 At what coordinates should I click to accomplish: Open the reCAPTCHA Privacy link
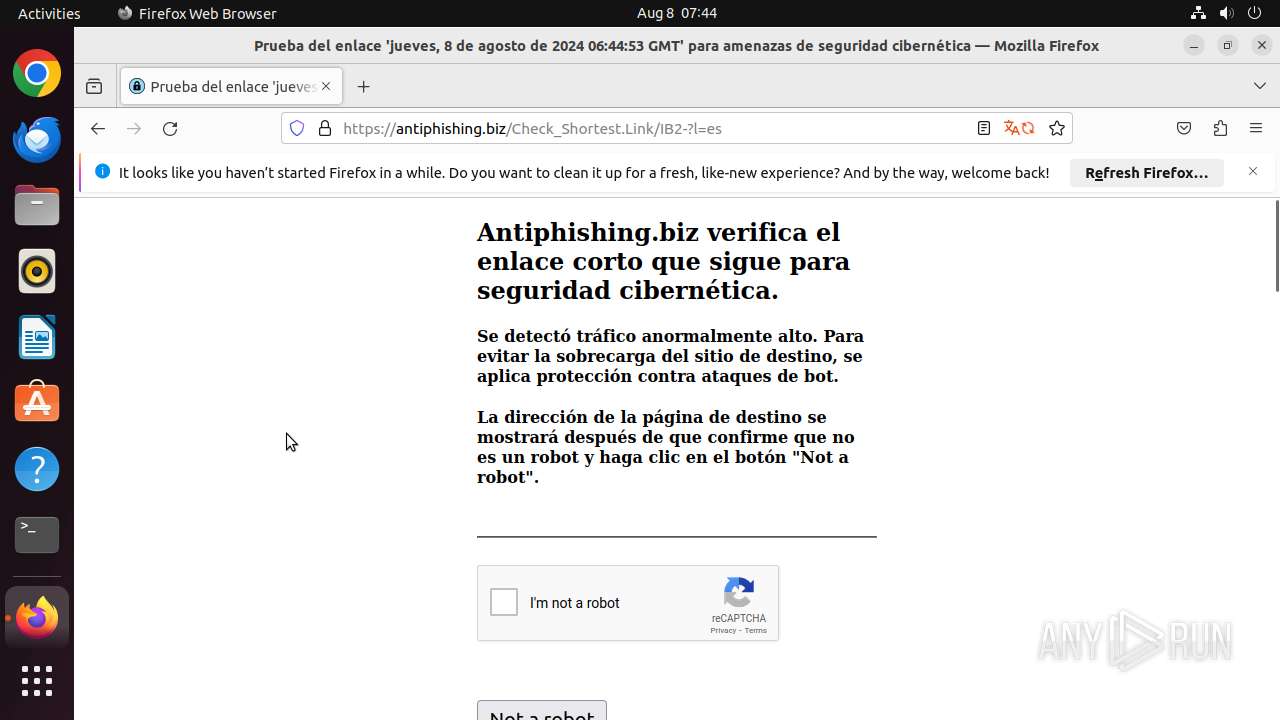(723, 631)
